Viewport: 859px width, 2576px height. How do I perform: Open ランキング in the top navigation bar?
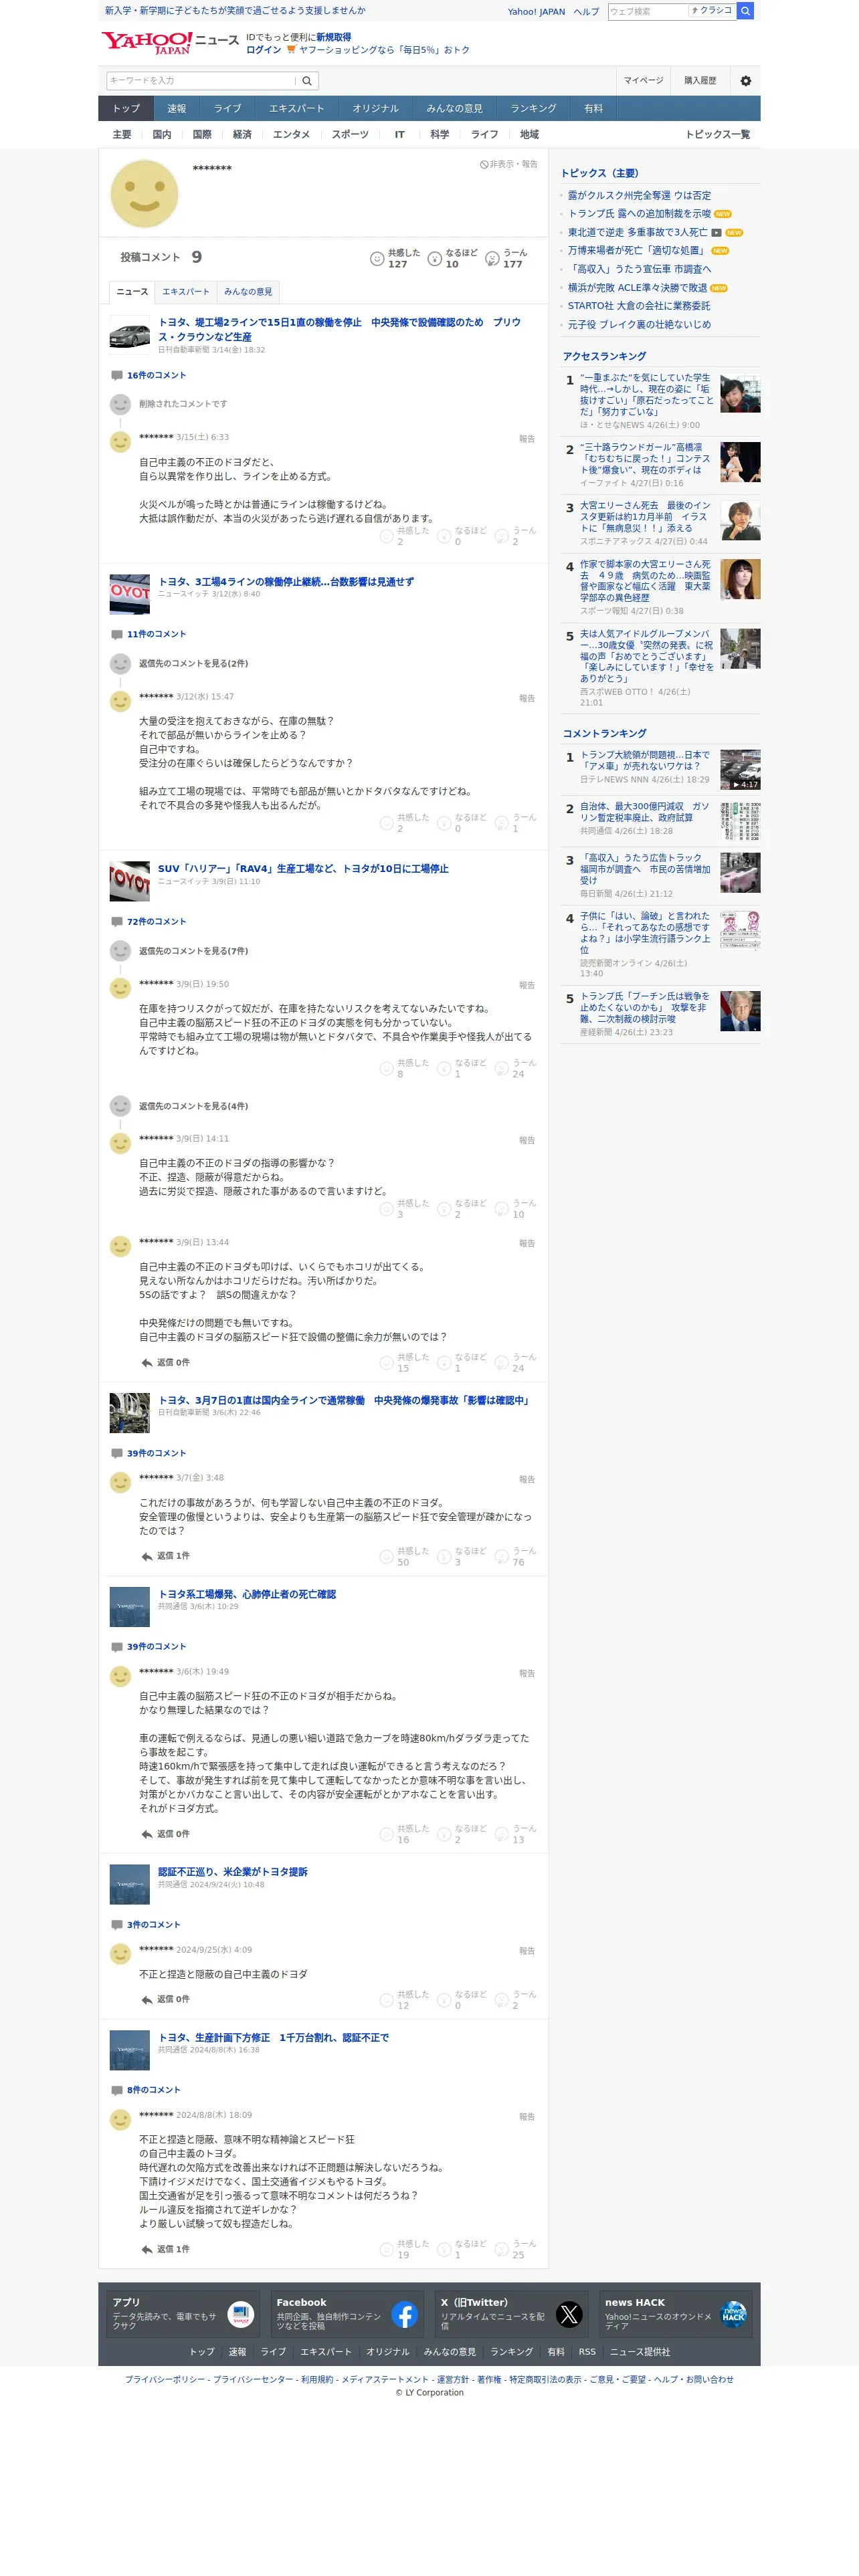533,109
